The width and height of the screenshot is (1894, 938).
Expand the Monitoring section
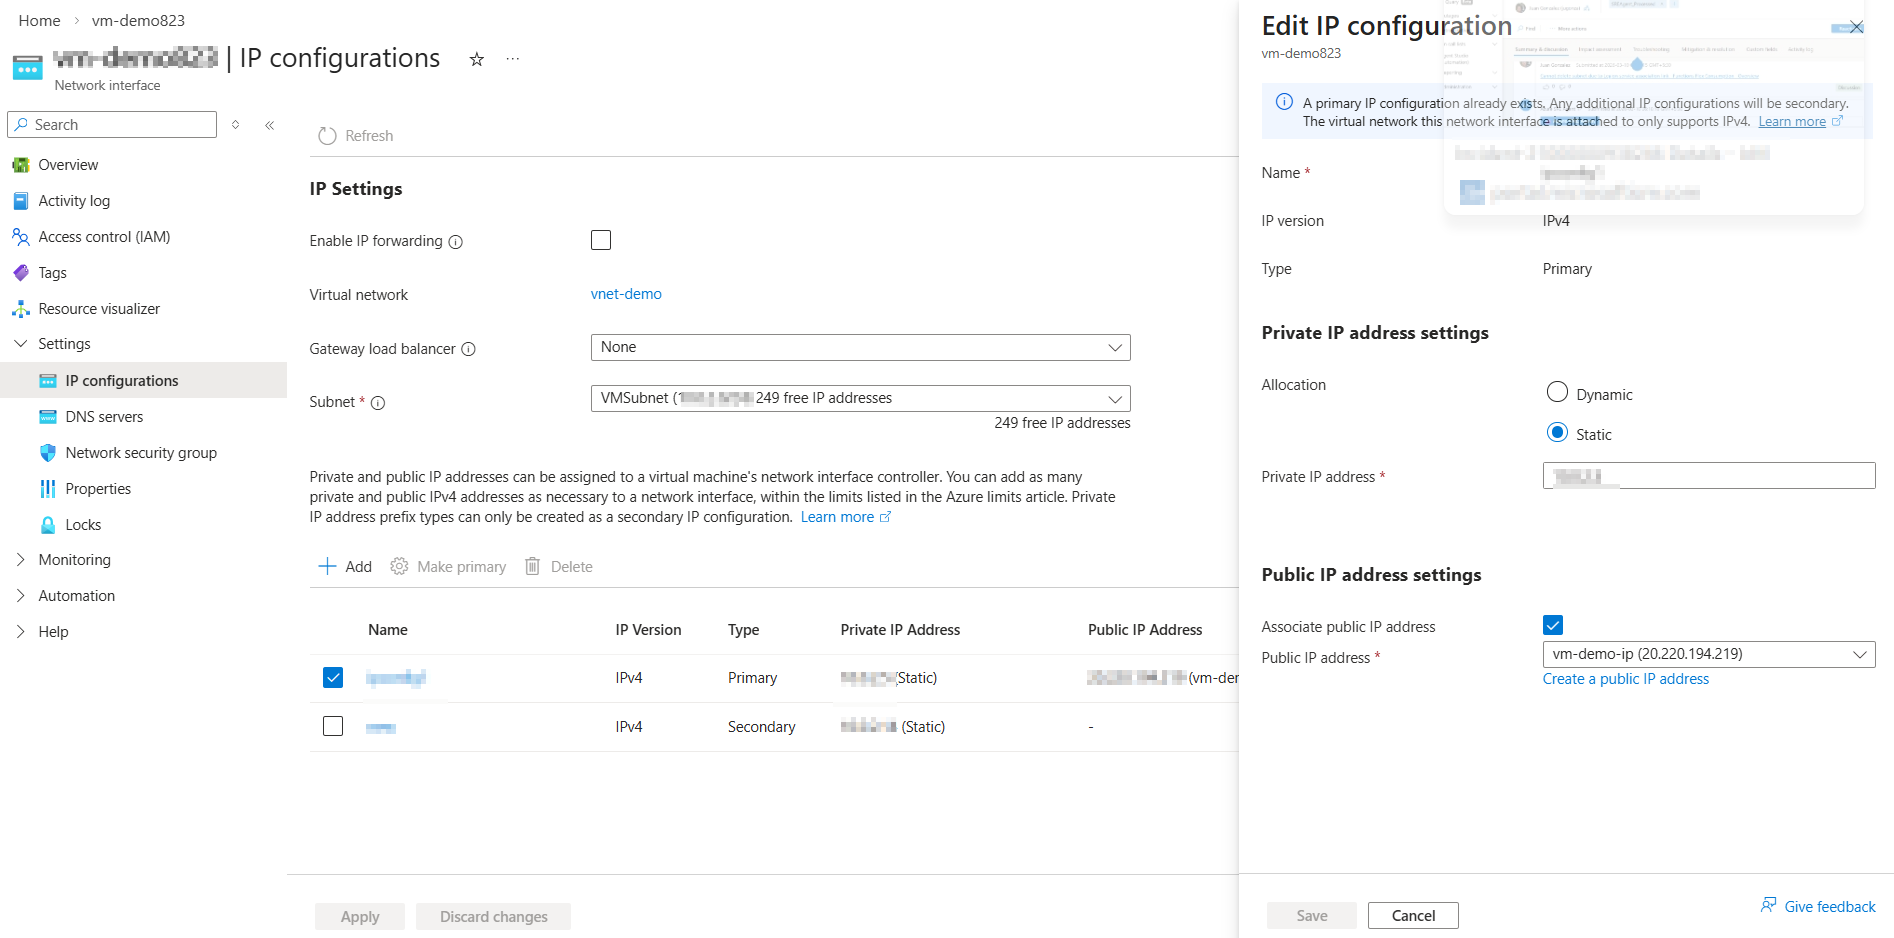coord(21,560)
